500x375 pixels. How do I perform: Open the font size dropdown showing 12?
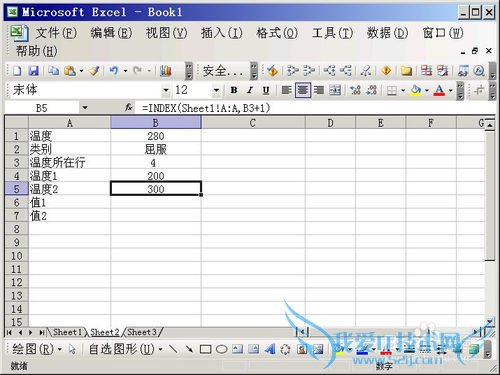(x=216, y=90)
